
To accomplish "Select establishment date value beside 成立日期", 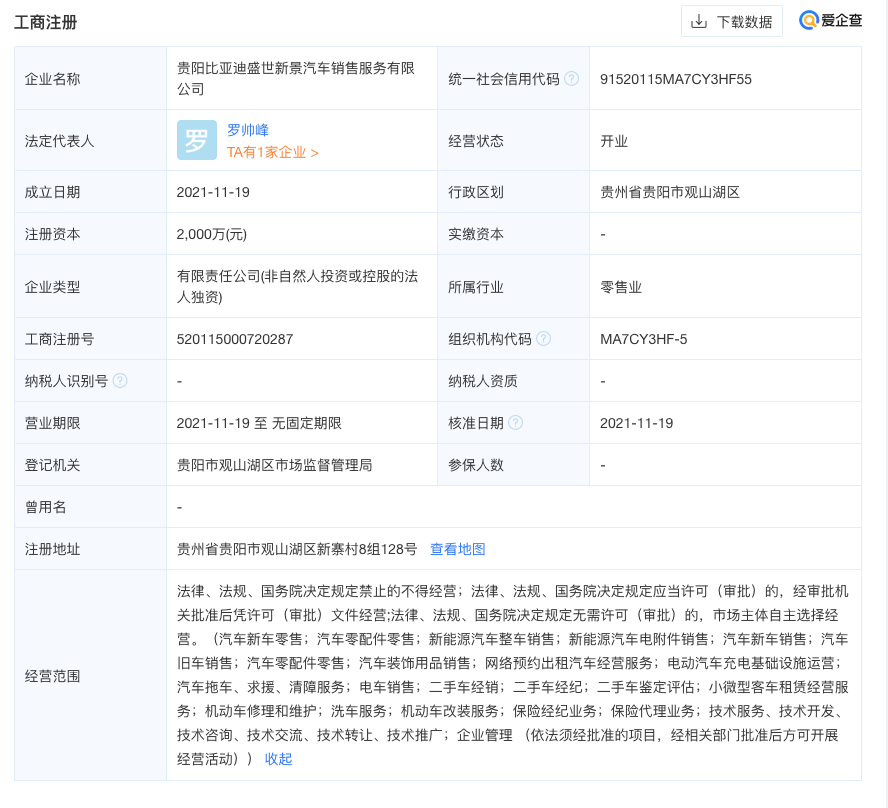I will [213, 192].
